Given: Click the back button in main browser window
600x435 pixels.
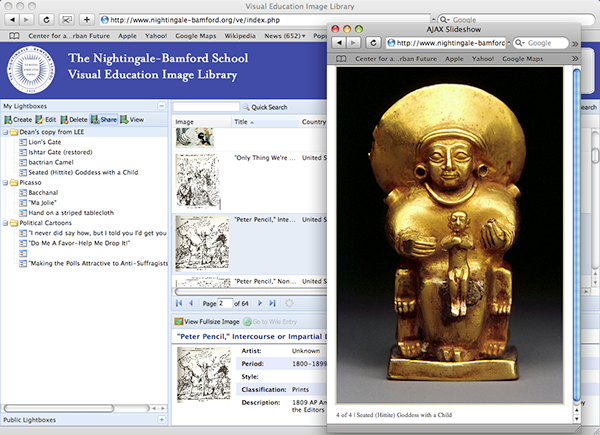Looking at the screenshot, I should click(13, 20).
